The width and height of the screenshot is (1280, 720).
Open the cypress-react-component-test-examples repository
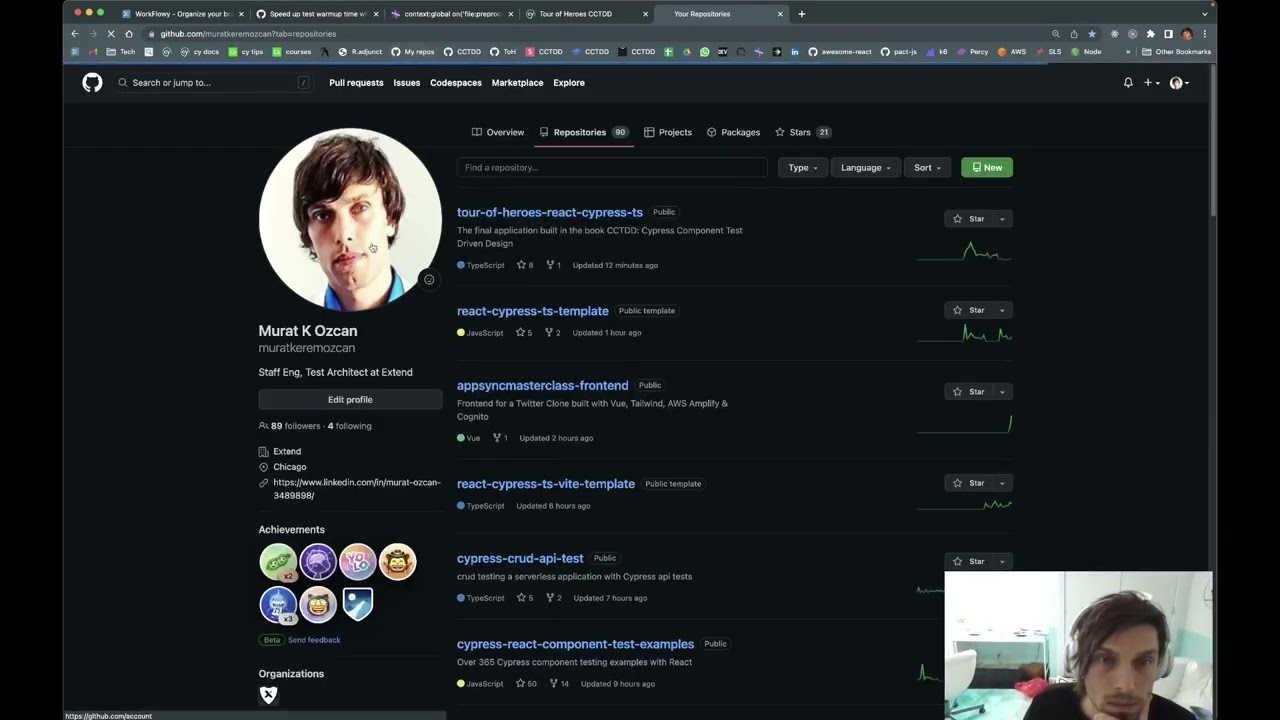[x=575, y=644]
